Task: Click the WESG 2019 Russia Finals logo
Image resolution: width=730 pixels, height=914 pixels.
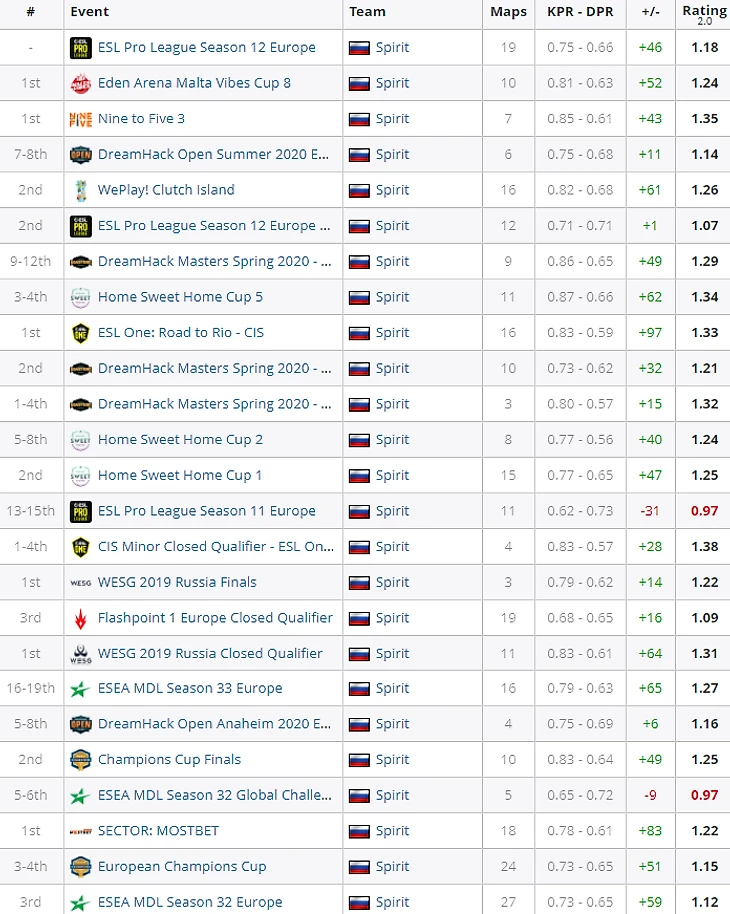Action: coord(80,582)
